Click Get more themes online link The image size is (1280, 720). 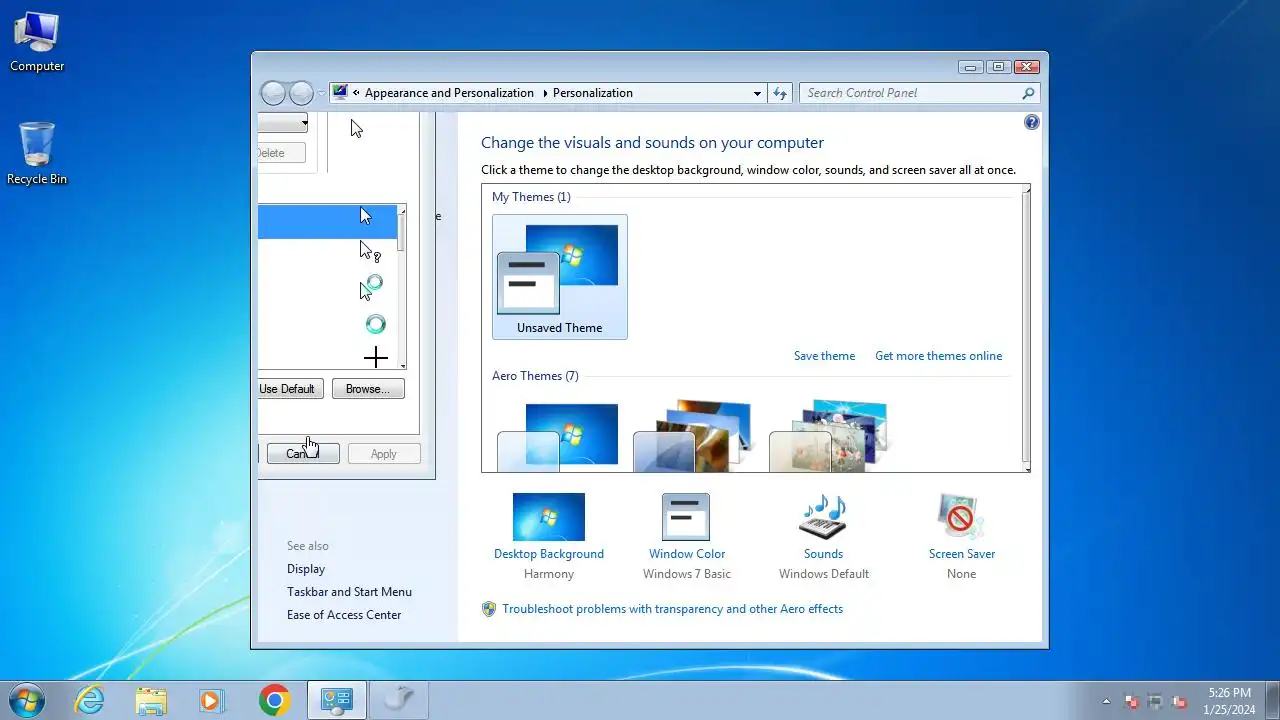[938, 356]
